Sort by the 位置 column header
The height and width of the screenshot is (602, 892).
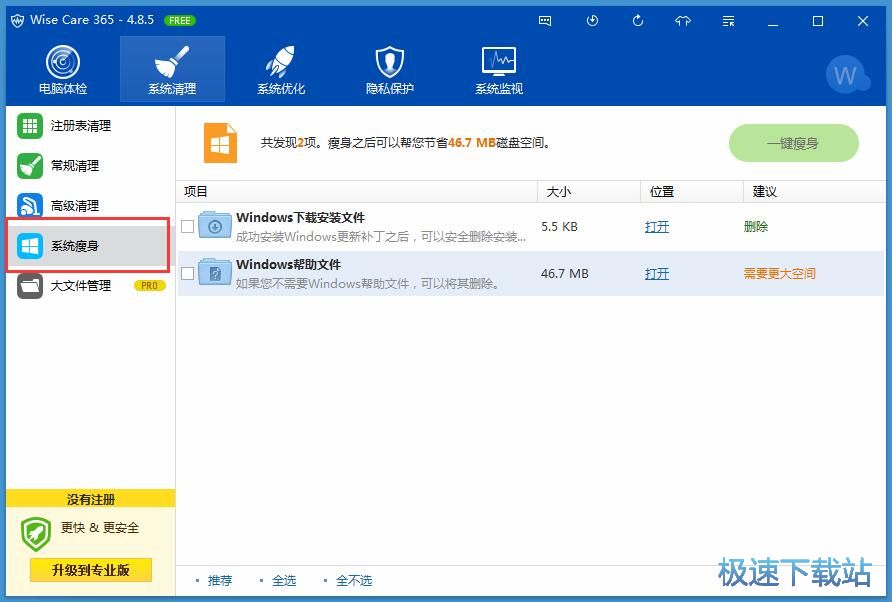pyautogui.click(x=692, y=192)
